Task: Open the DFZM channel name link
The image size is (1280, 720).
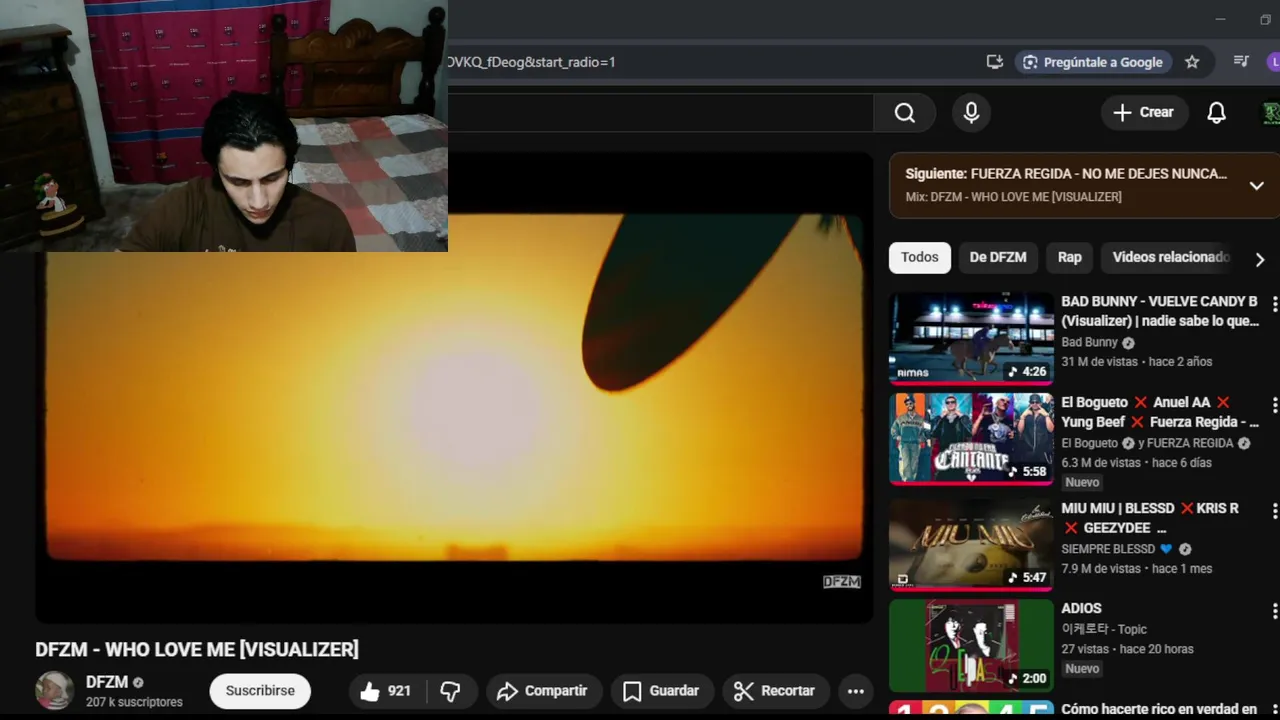Action: [x=107, y=682]
